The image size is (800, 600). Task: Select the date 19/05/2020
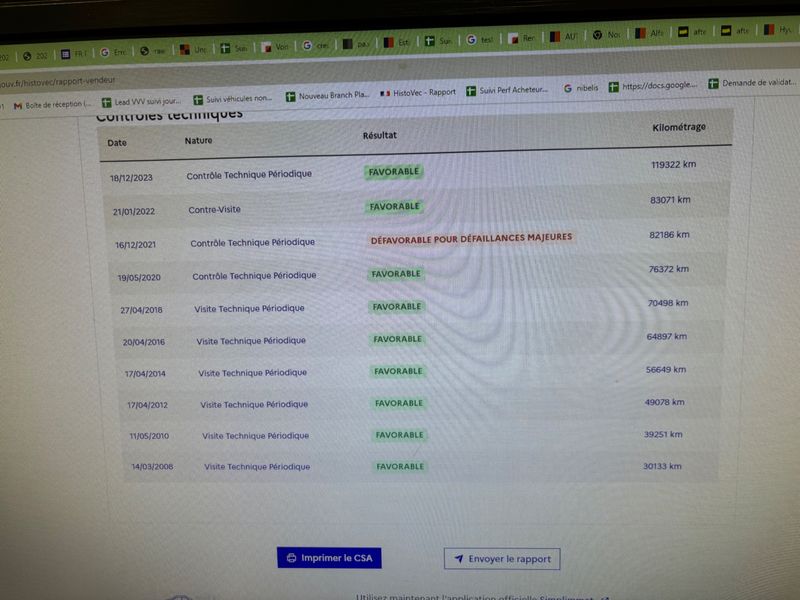(139, 278)
